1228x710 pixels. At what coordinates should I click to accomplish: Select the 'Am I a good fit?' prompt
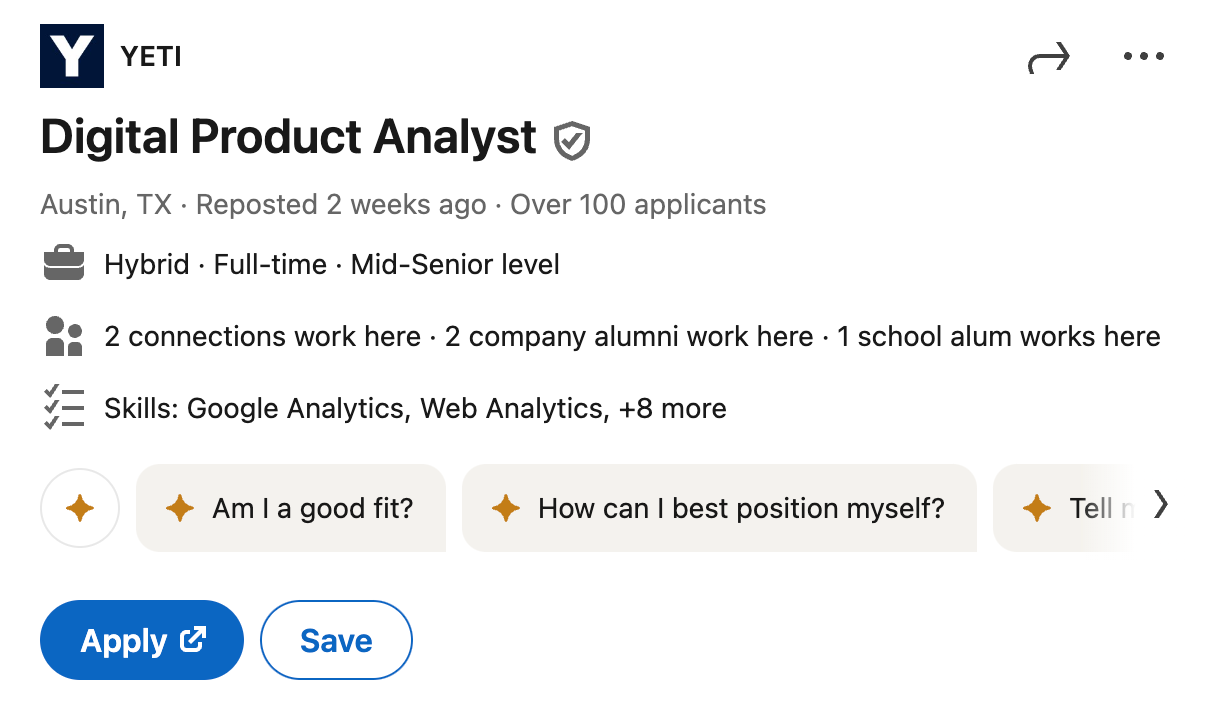pyautogui.click(x=290, y=508)
